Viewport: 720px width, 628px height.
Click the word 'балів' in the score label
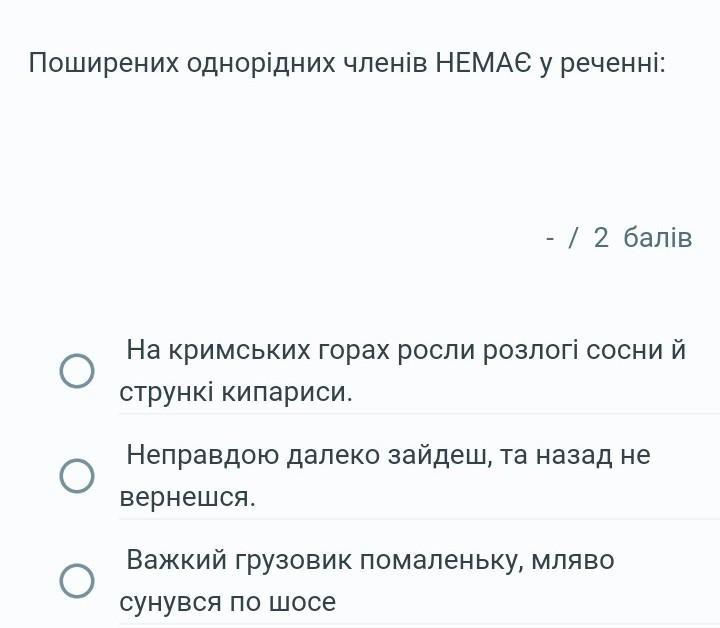click(657, 238)
